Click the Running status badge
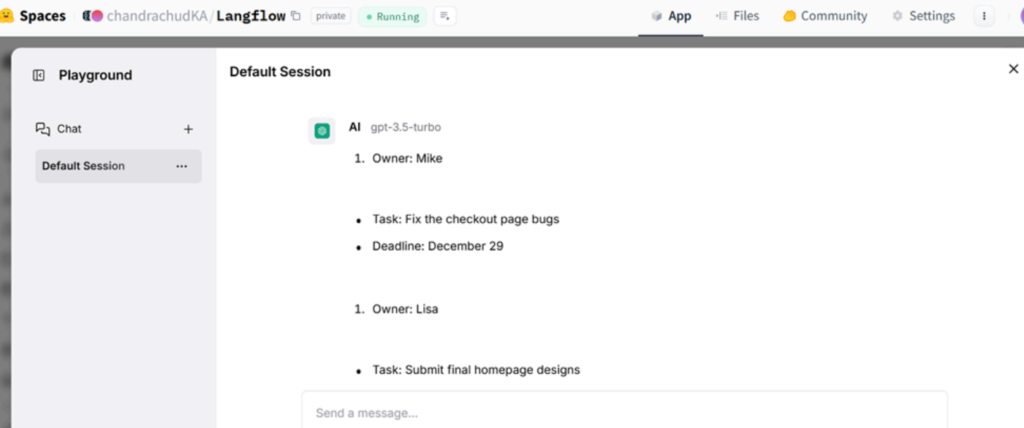The height and width of the screenshot is (428, 1024). (392, 16)
